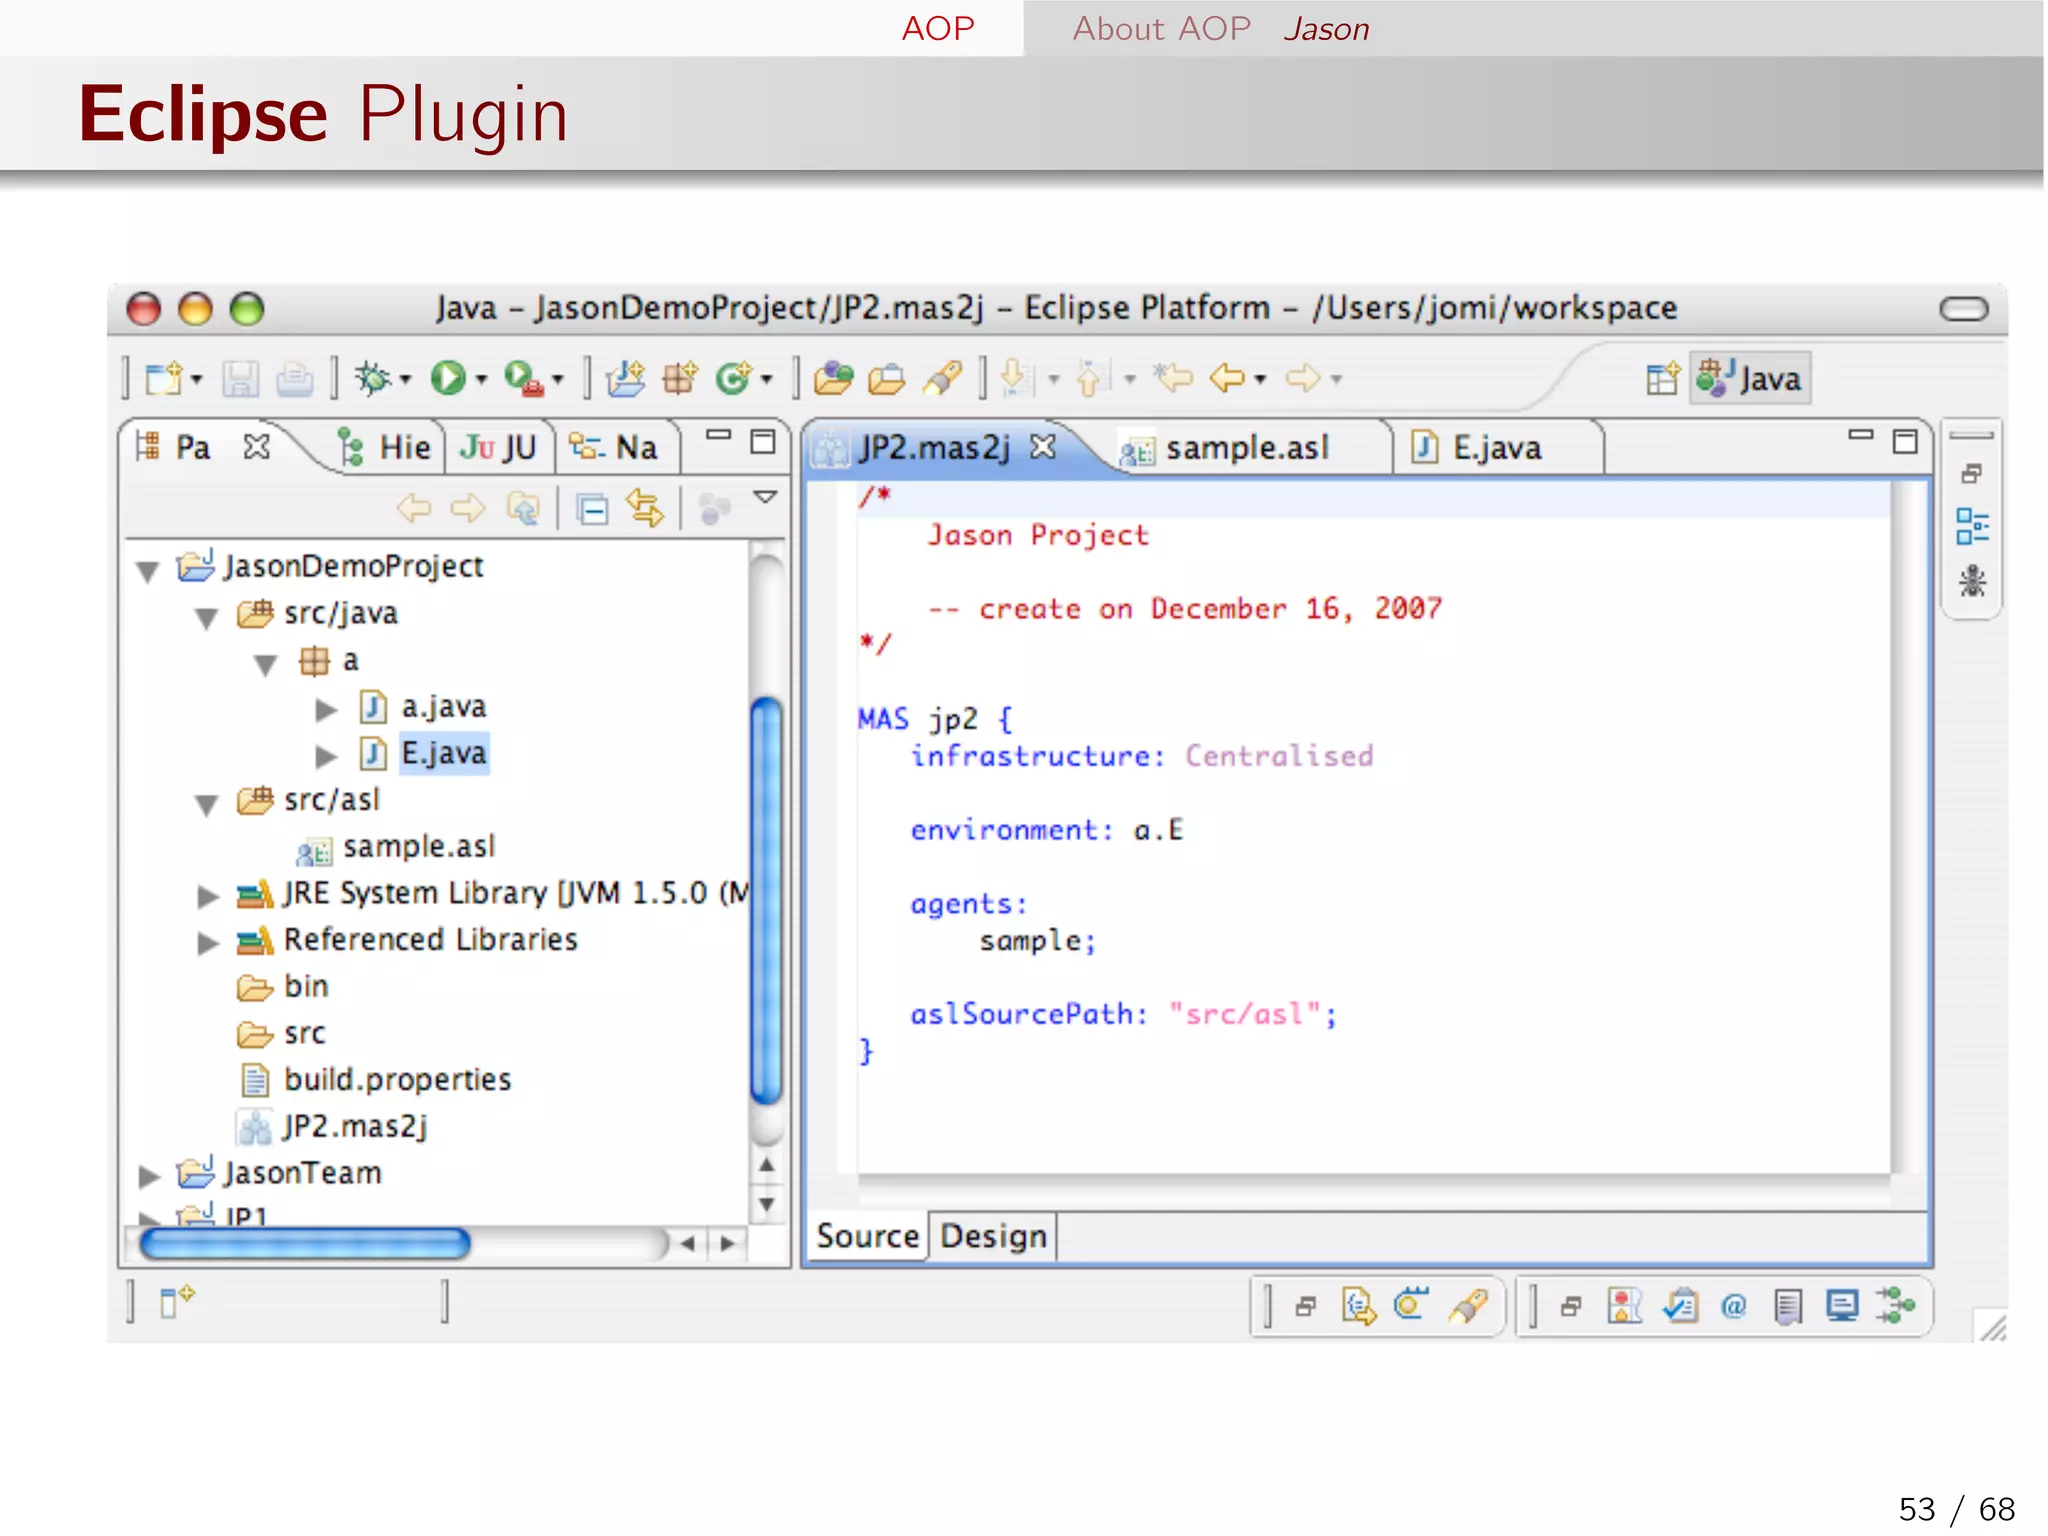Expand the Referenced Libraries node
The image size is (2048, 1536).
point(208,942)
